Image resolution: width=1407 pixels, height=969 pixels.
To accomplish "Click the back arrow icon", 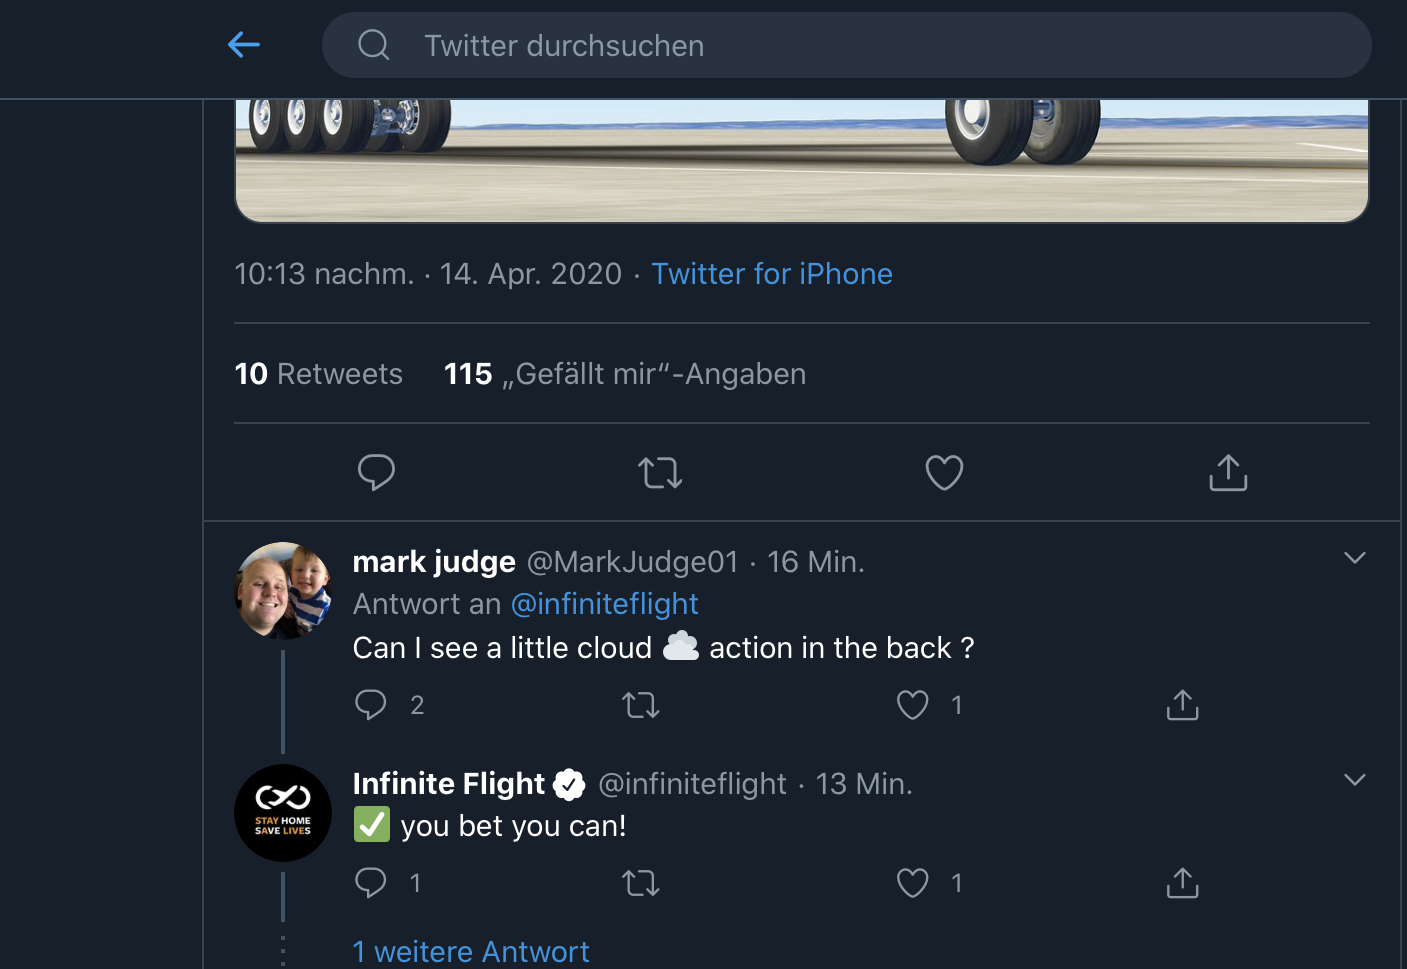I will coord(244,45).
